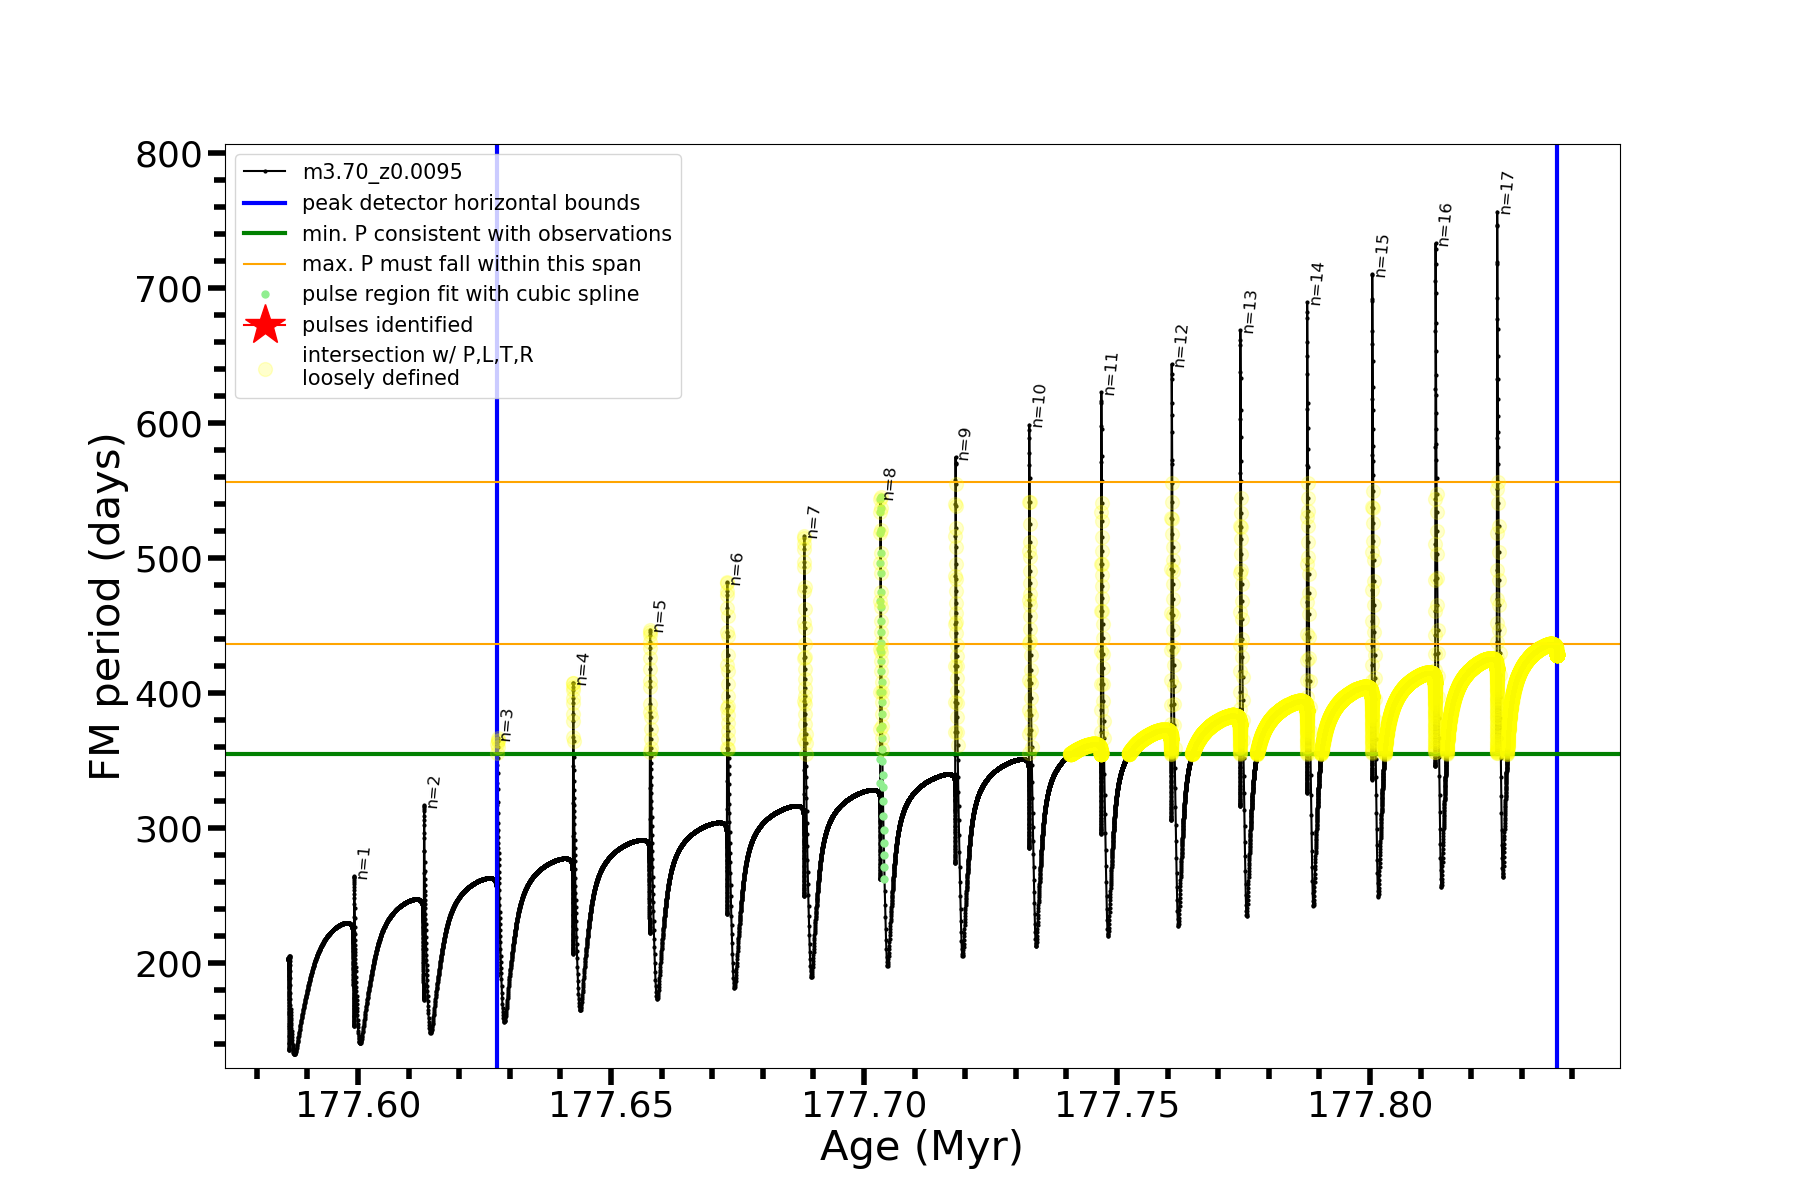Click the 'min. P consistent with observations' label
This screenshot has height=1200, width=1800.
486,234
